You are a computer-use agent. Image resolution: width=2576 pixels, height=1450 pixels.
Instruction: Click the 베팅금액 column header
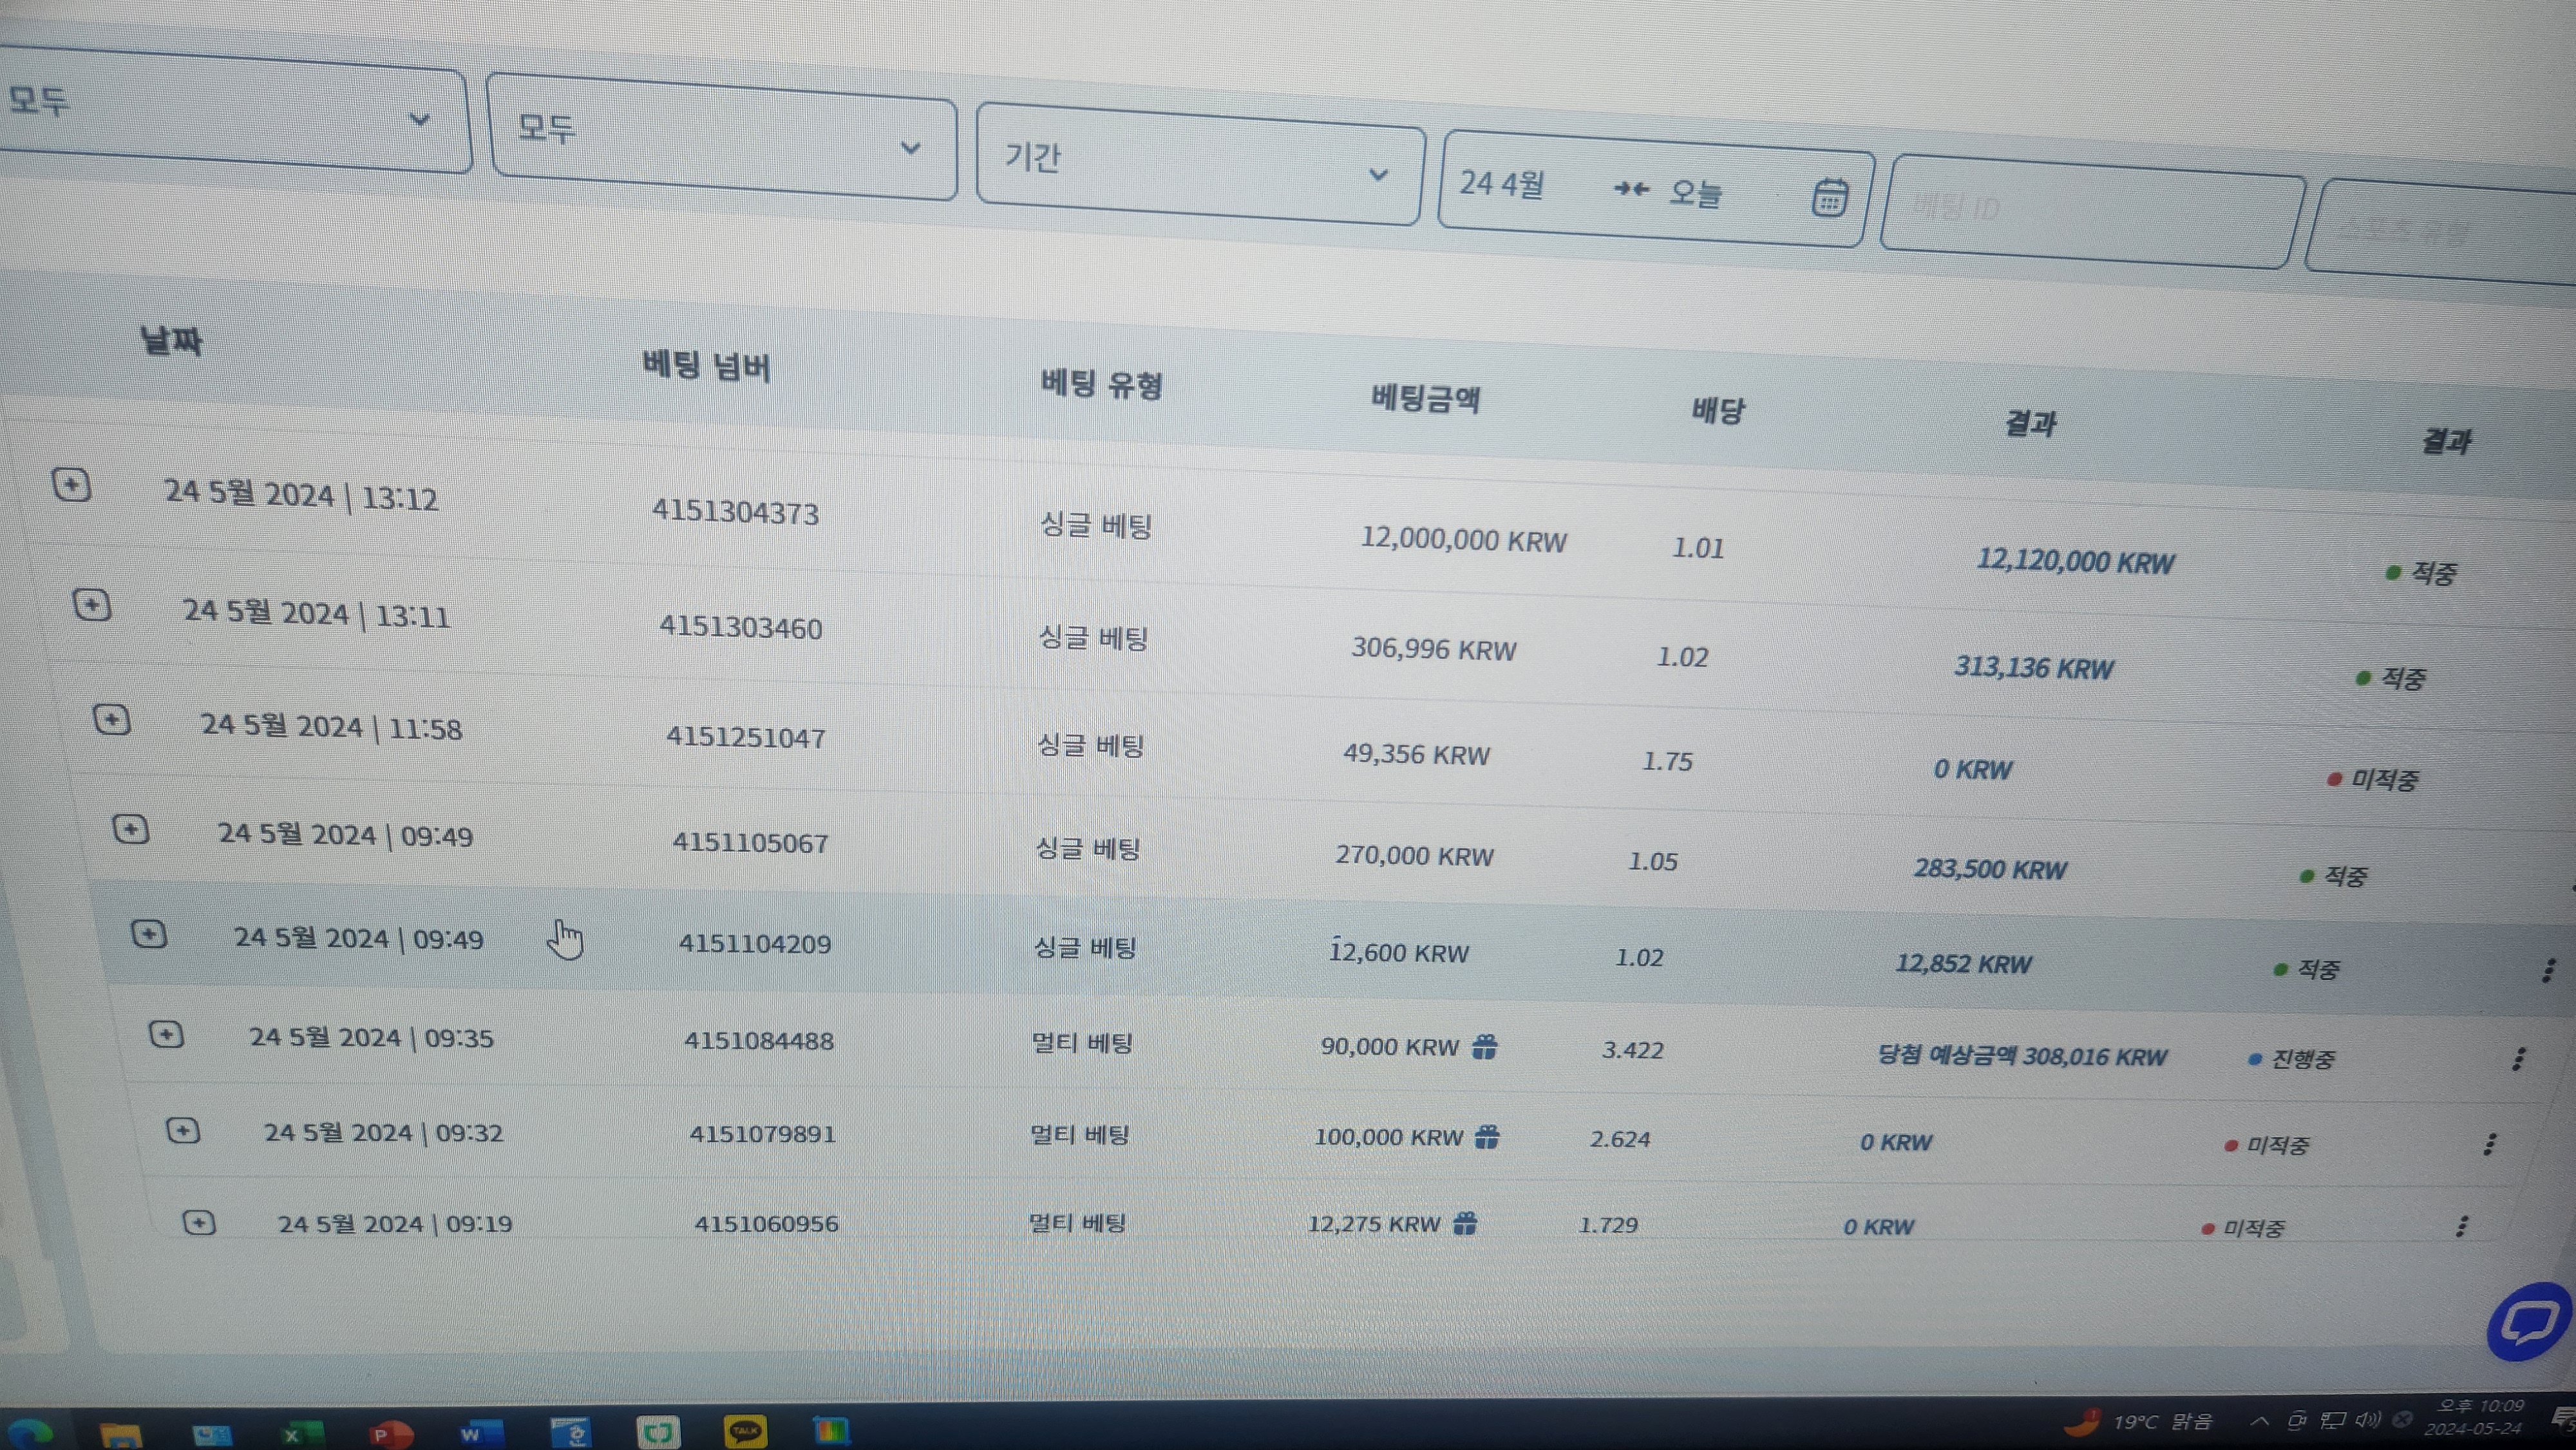(1425, 399)
